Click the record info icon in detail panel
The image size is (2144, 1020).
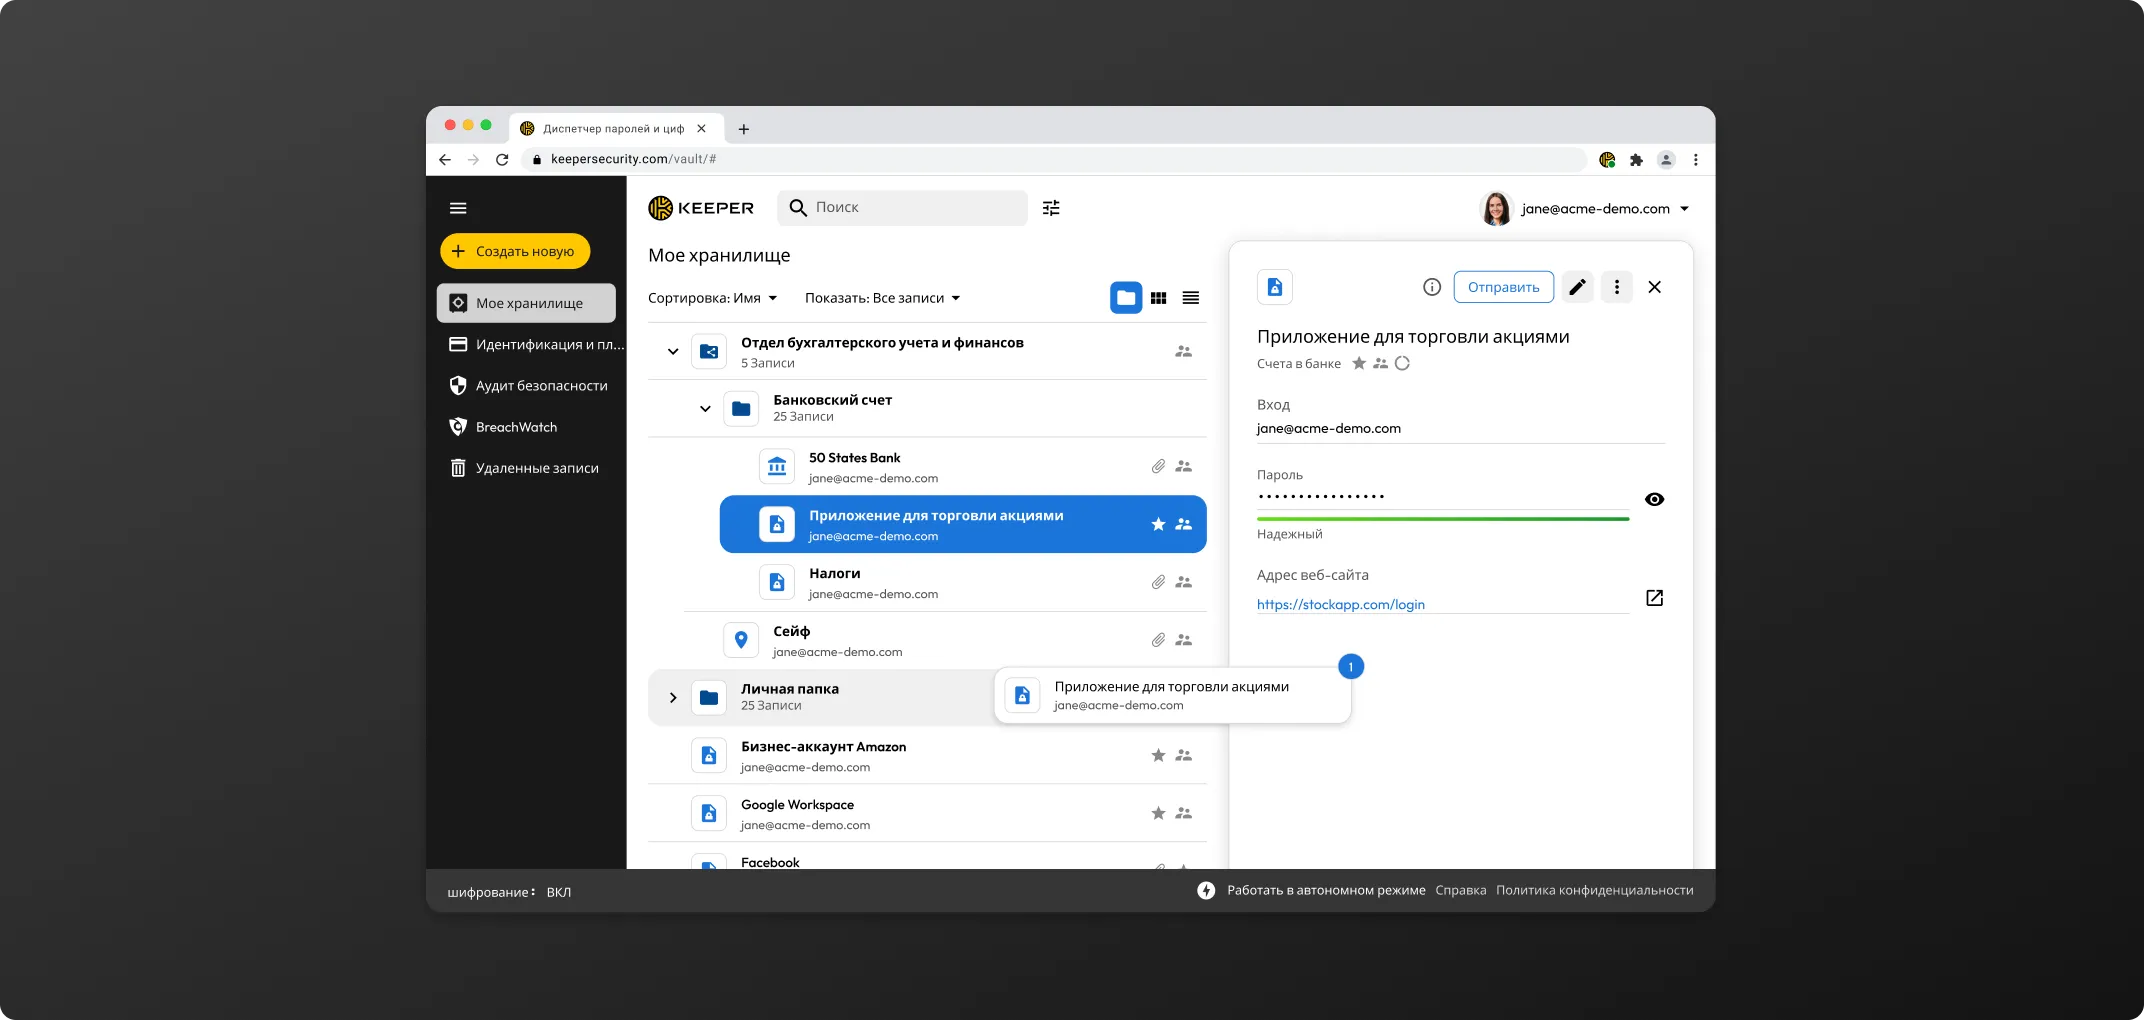pos(1432,287)
